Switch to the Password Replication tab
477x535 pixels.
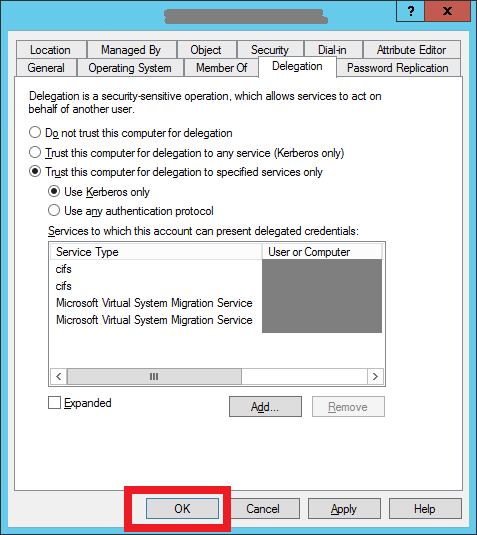tap(398, 68)
